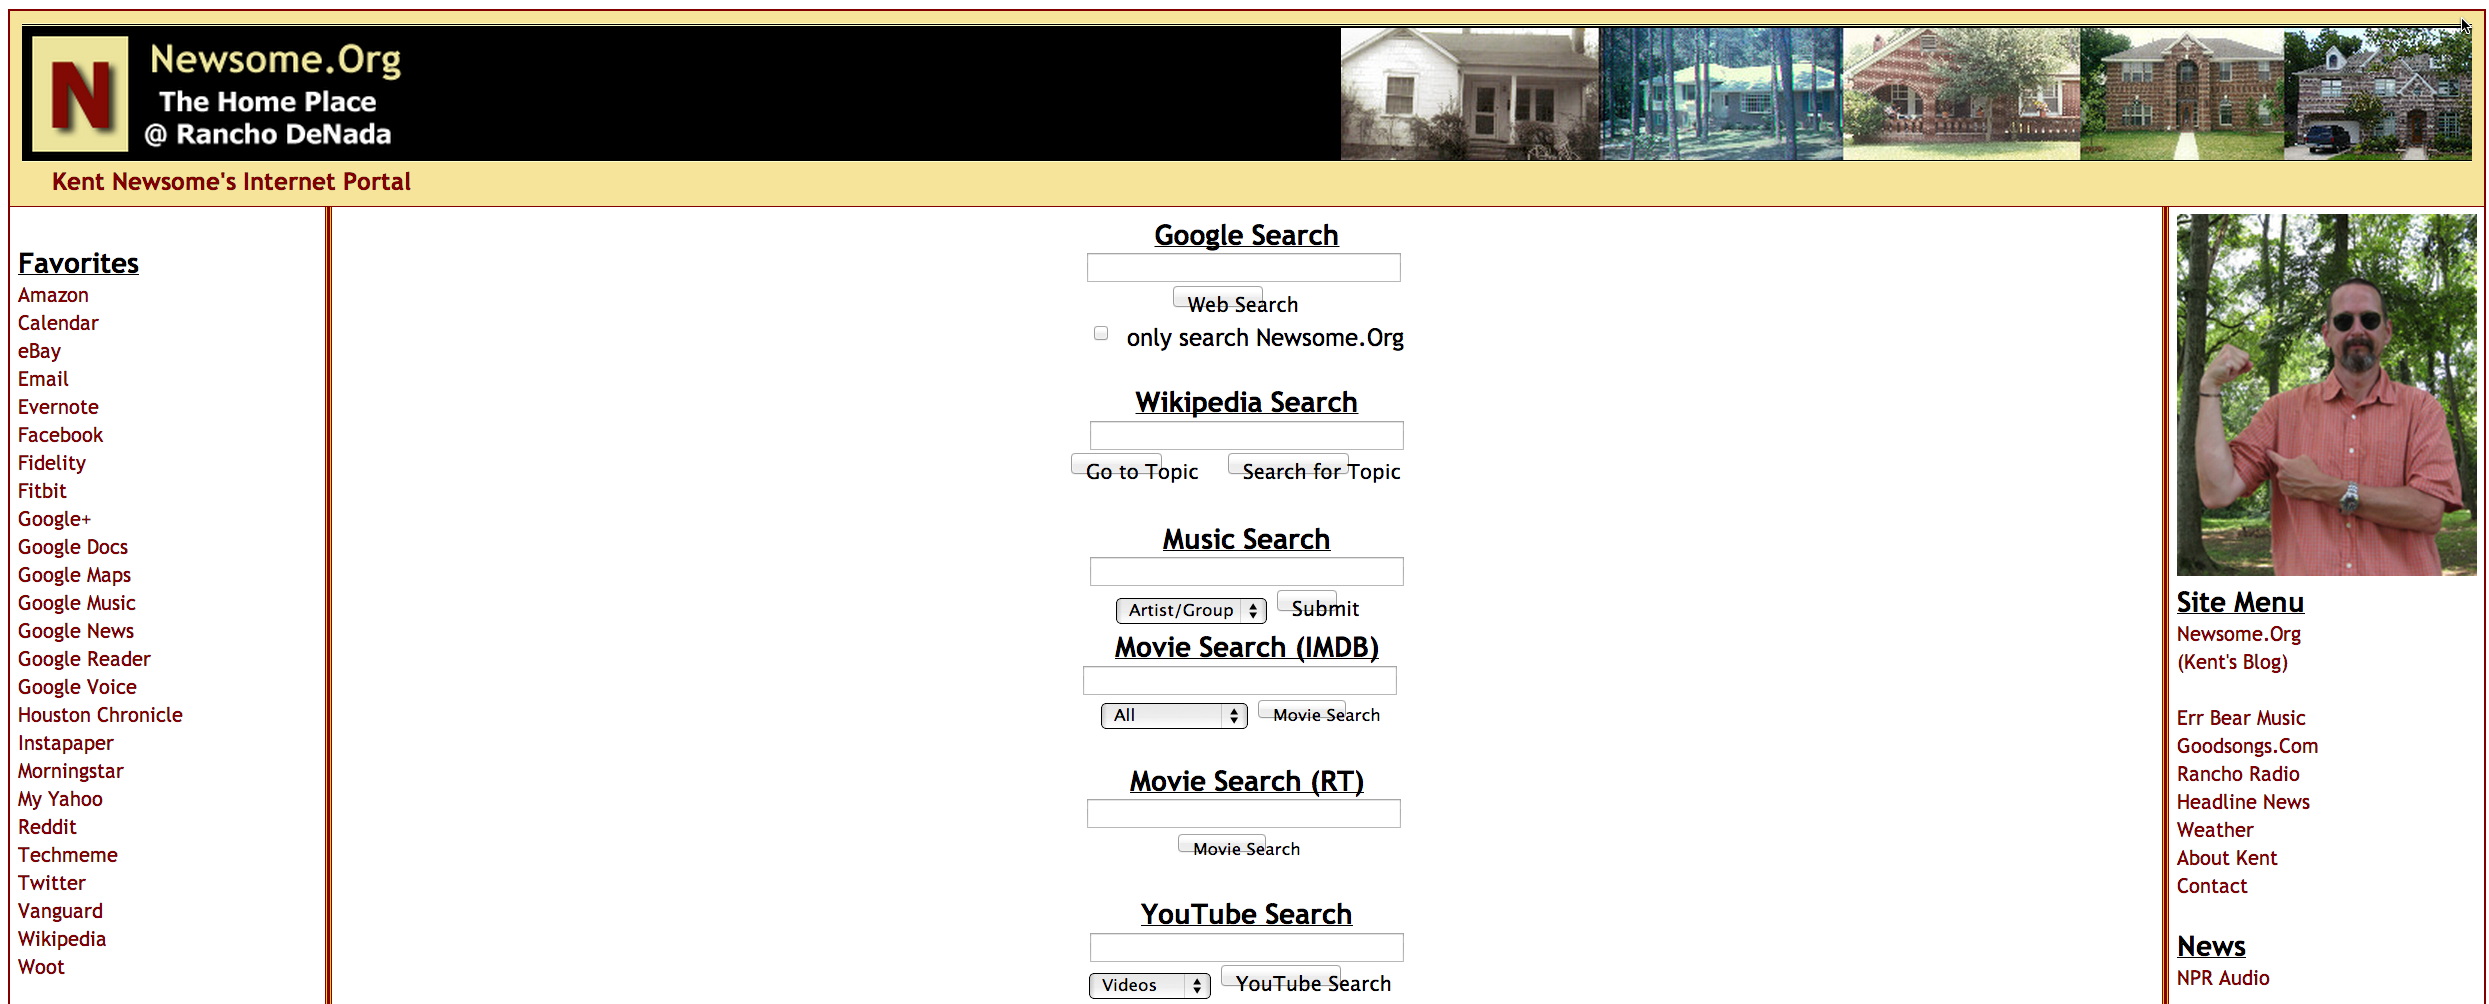Open the Amazon favorites link

point(53,295)
